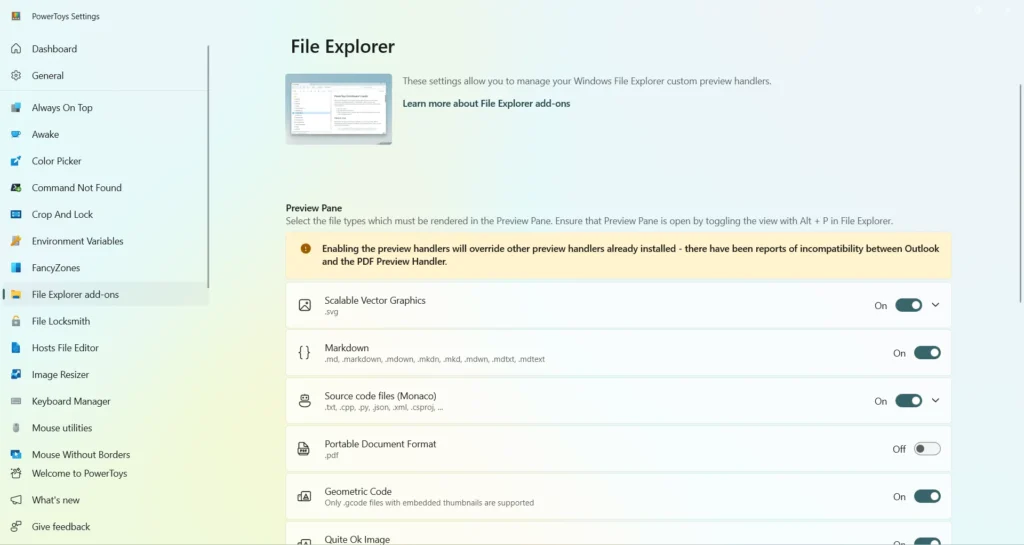
Task: Open Awake settings page
Action: (106, 134)
